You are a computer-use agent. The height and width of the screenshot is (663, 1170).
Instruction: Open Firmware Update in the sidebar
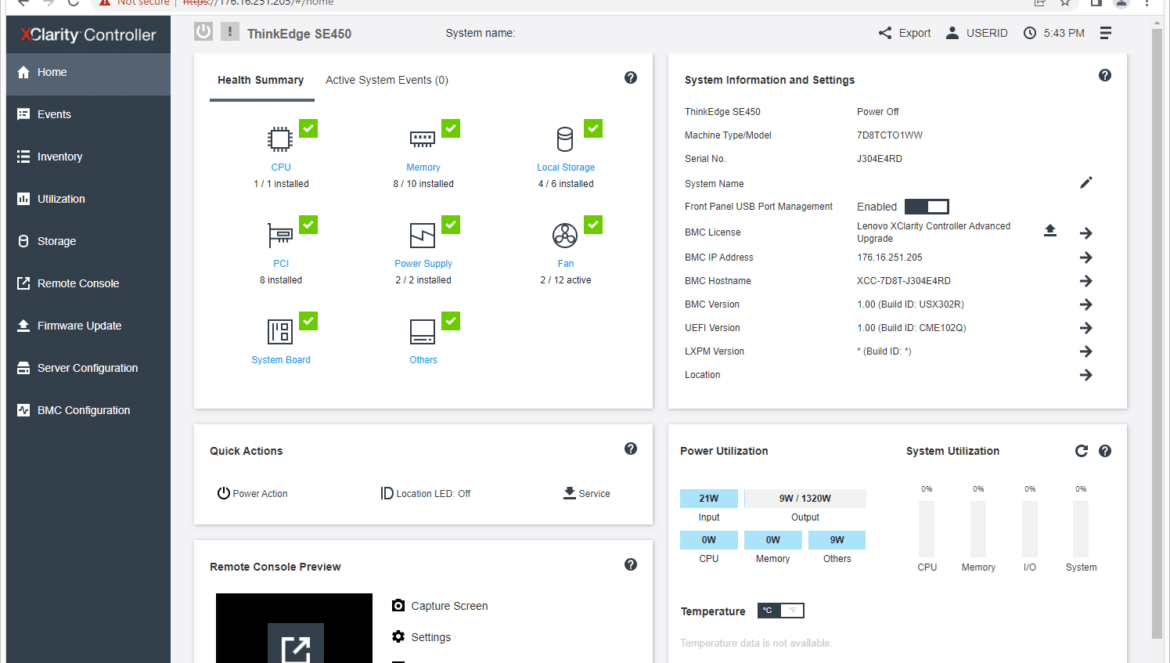(x=88, y=326)
